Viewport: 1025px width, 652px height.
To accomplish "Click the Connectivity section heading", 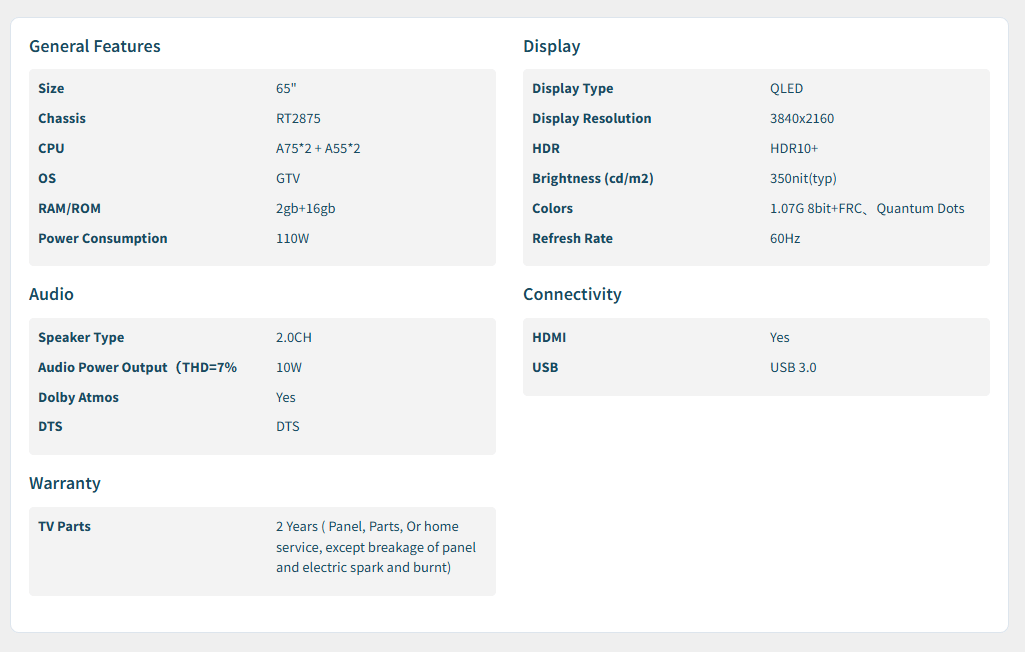I will pyautogui.click(x=572, y=294).
